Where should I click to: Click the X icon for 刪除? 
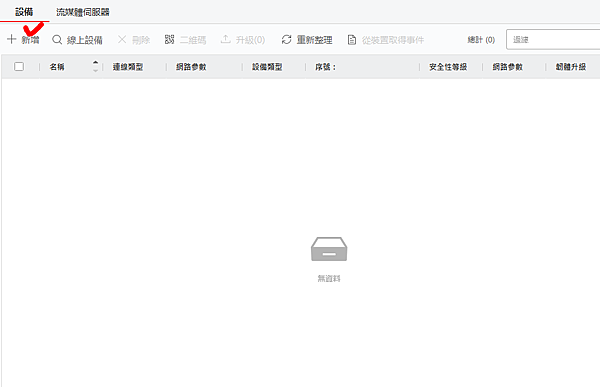coord(122,39)
